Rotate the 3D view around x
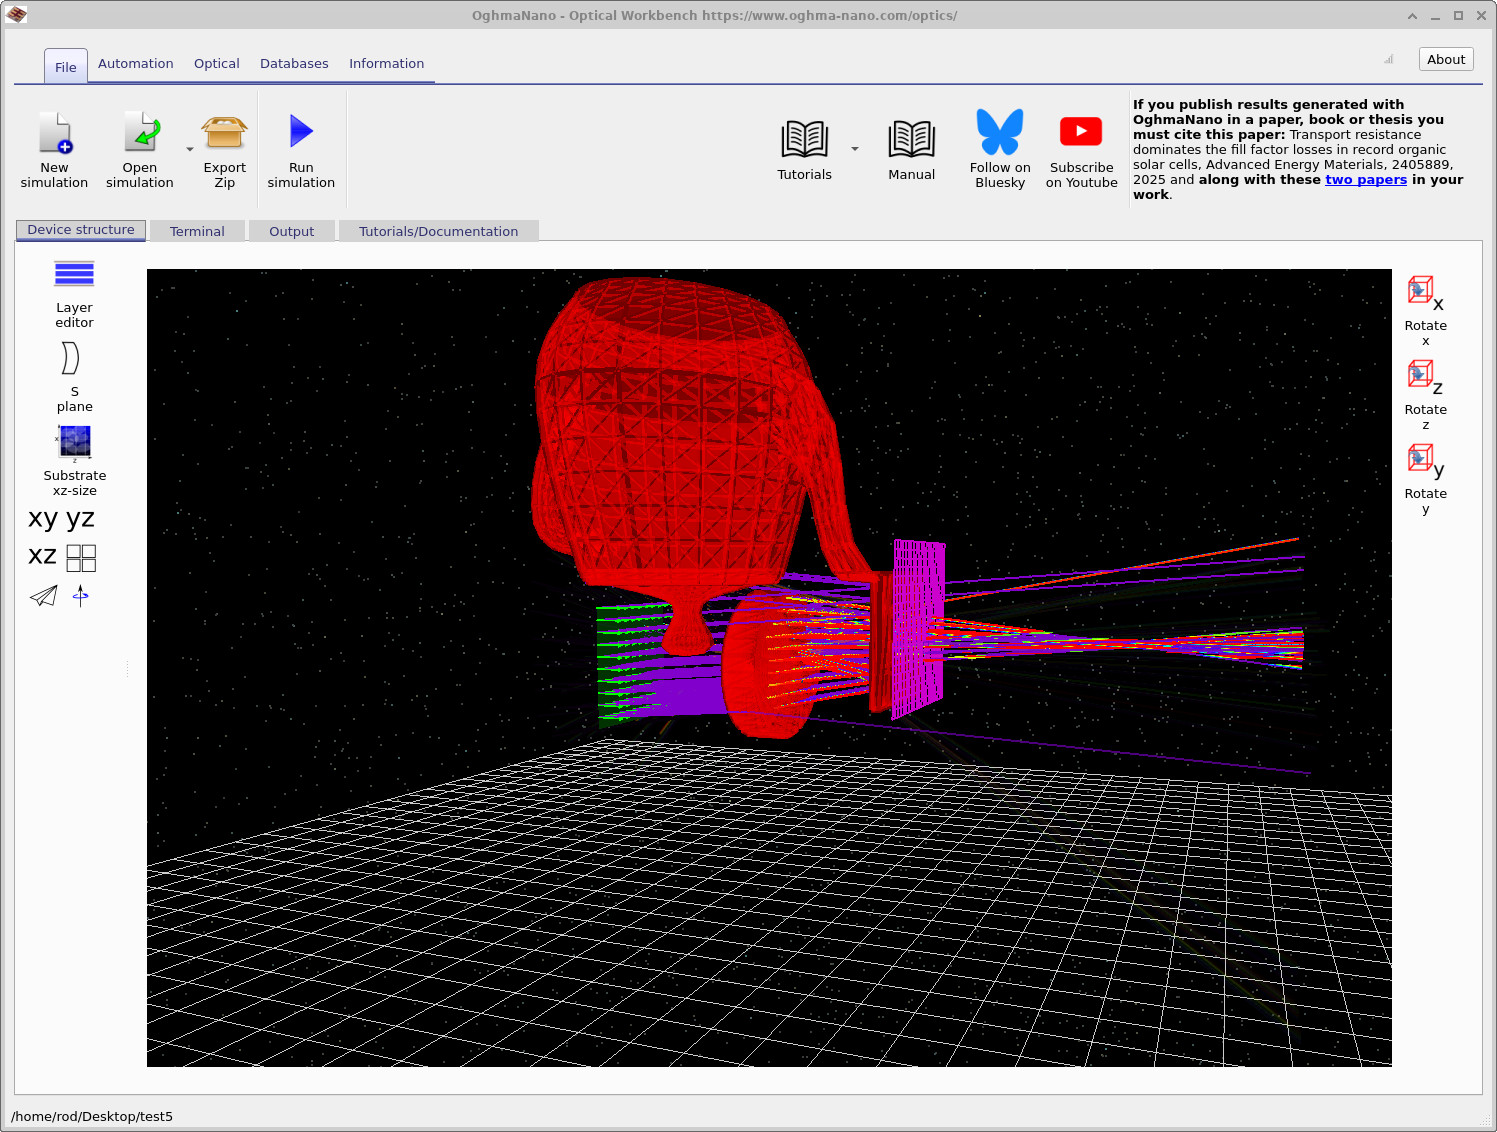 coord(1420,291)
